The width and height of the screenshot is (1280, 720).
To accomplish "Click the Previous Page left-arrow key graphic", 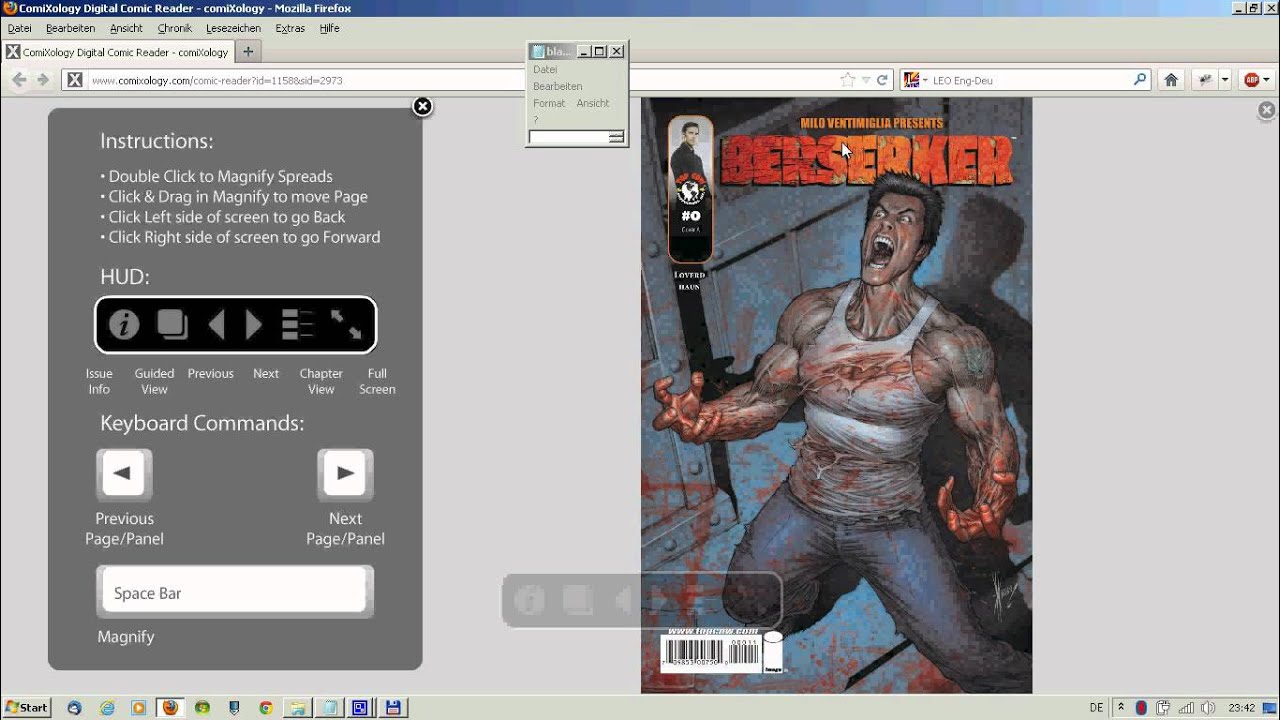I will 124,475.
